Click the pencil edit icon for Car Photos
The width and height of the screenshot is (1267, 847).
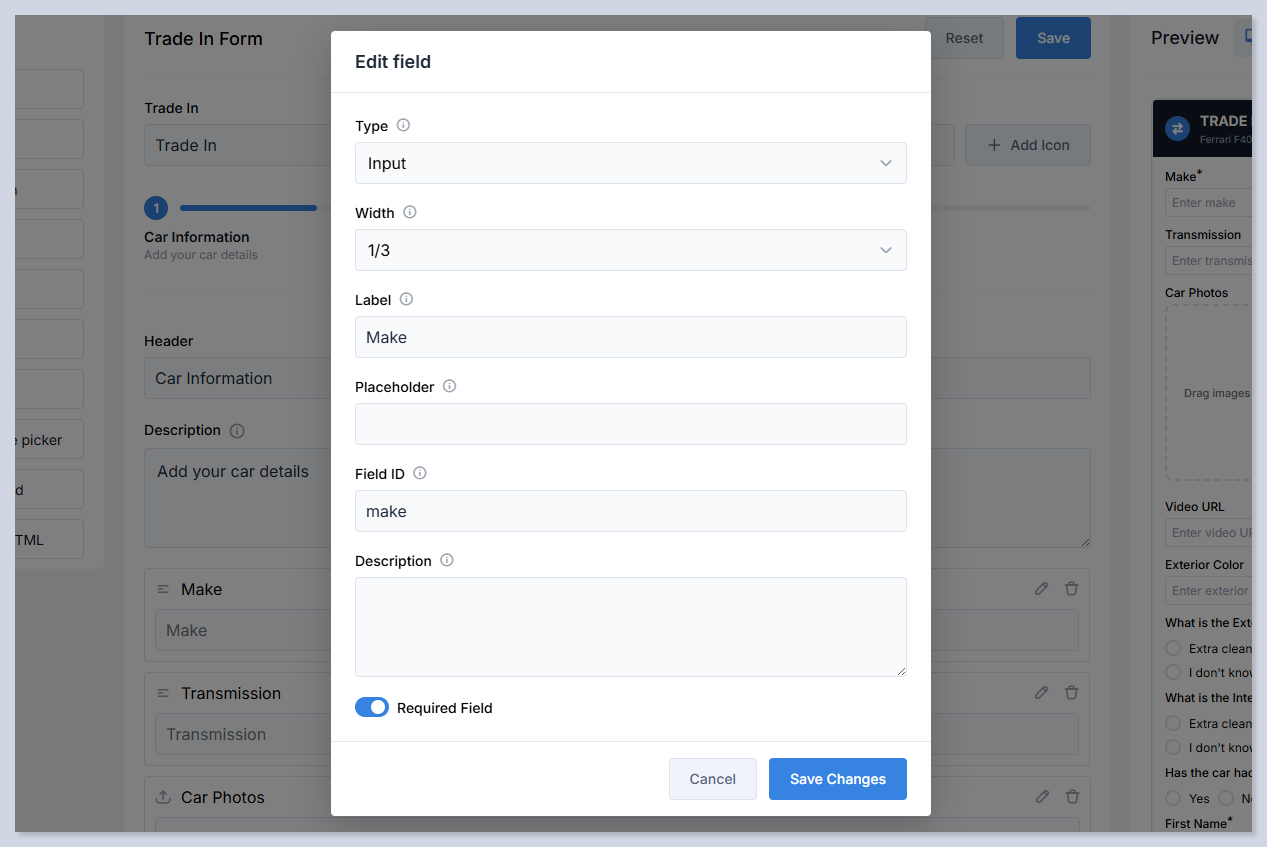pyautogui.click(x=1042, y=797)
